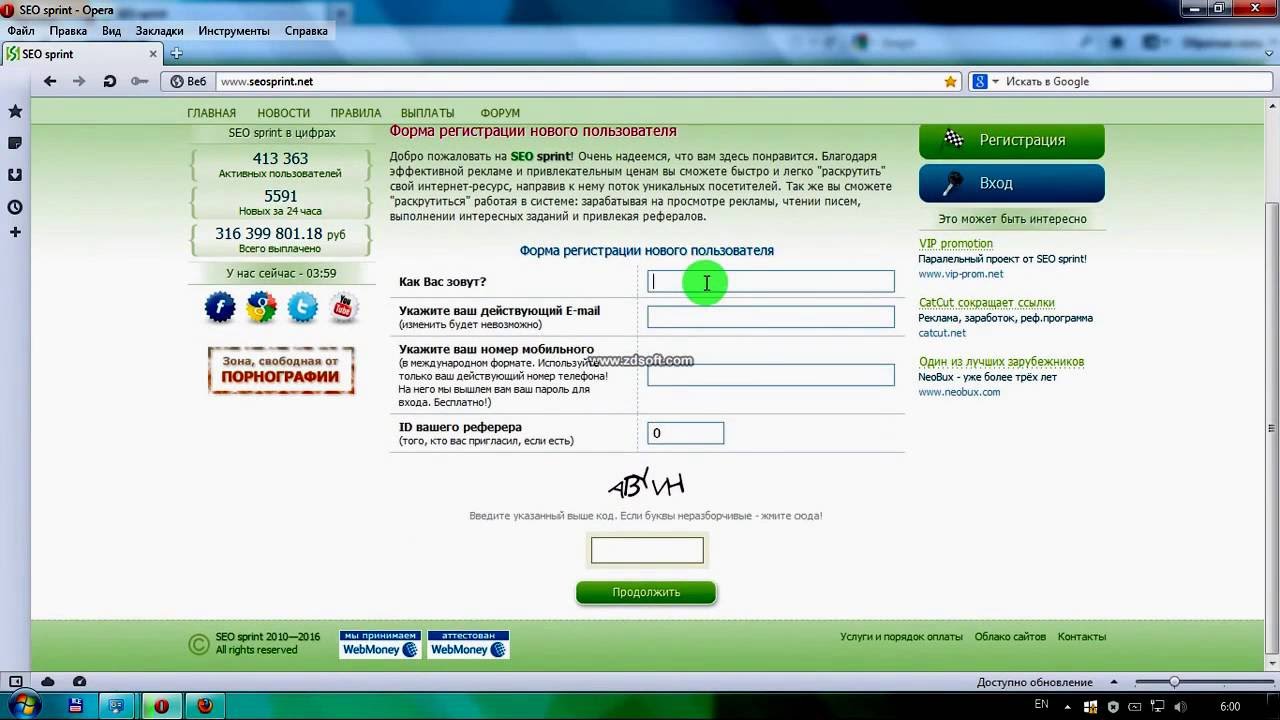Open a new tab with the plus icon
This screenshot has width=1280, height=720.
(x=176, y=54)
